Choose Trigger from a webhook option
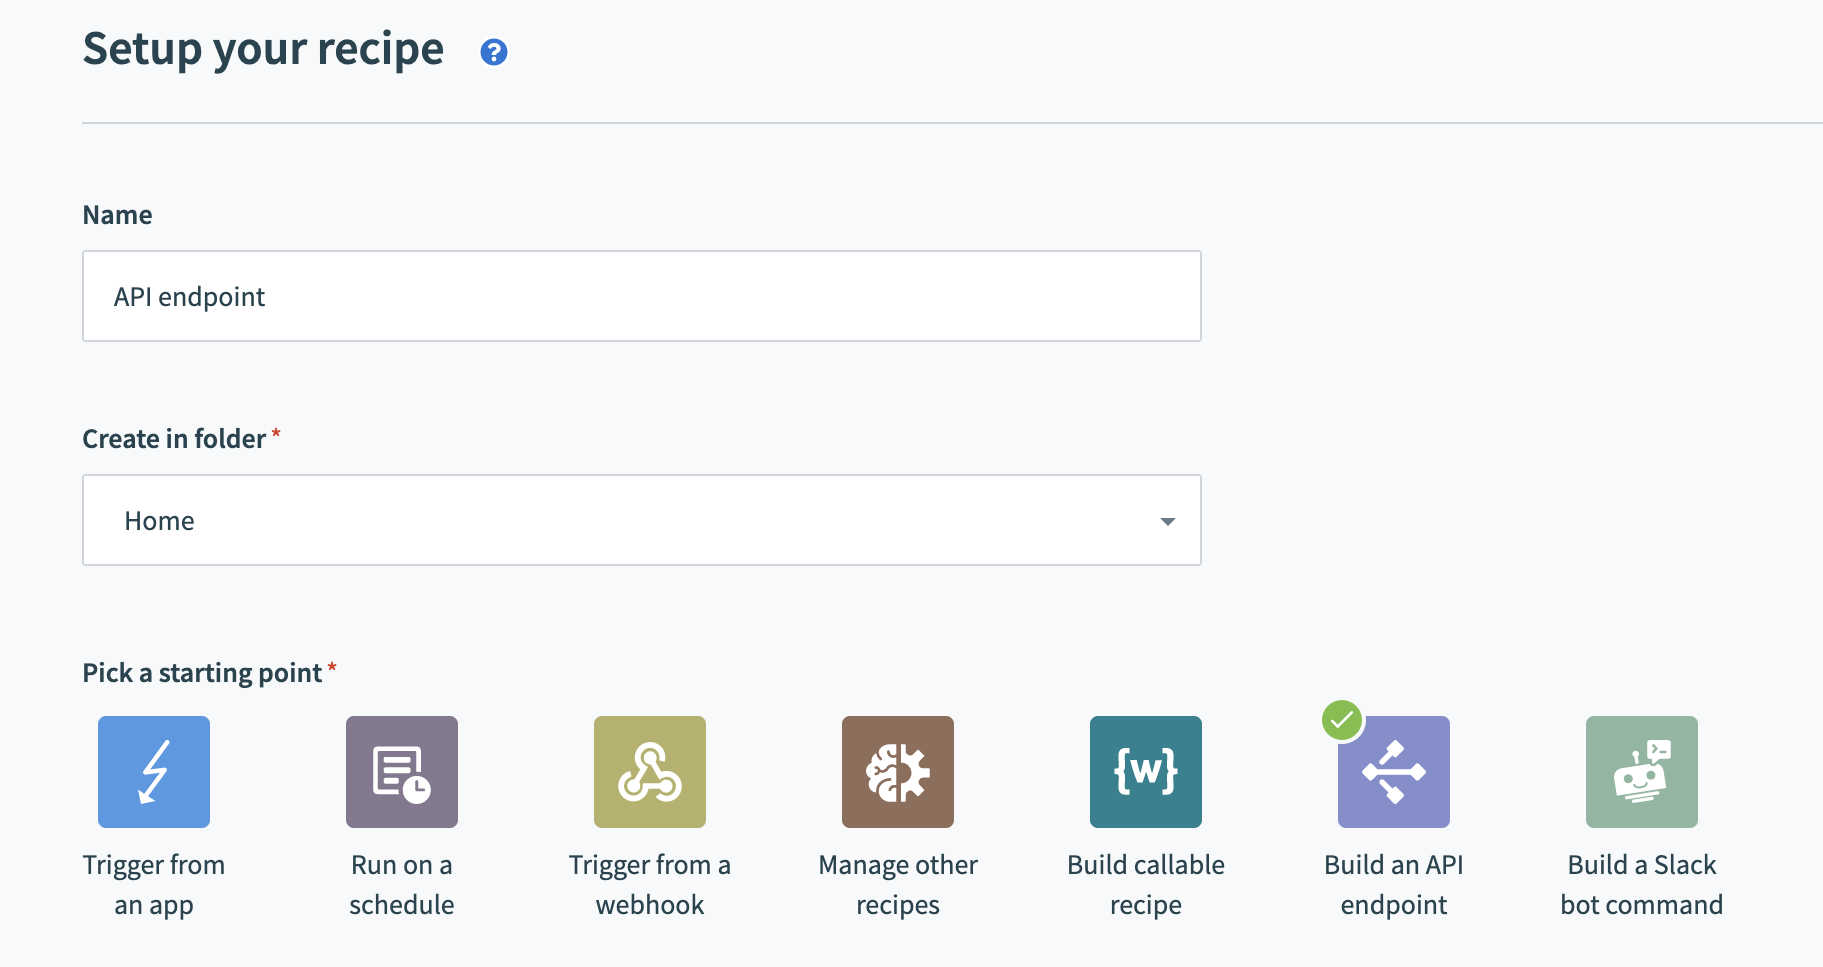Image resolution: width=1823 pixels, height=967 pixels. point(650,771)
